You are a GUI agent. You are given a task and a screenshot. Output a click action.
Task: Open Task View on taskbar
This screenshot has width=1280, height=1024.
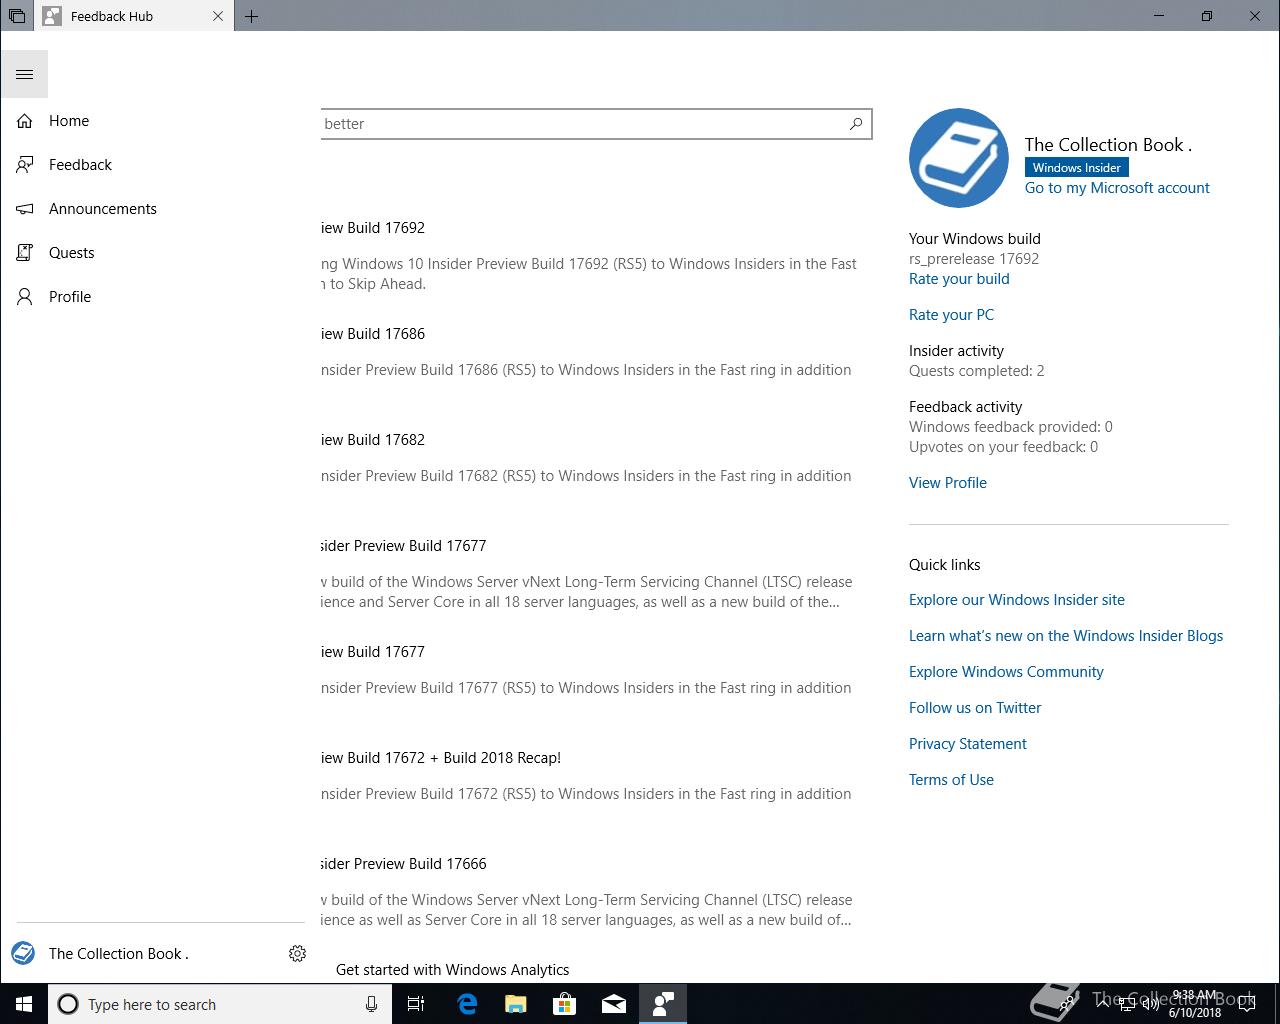coord(416,1004)
